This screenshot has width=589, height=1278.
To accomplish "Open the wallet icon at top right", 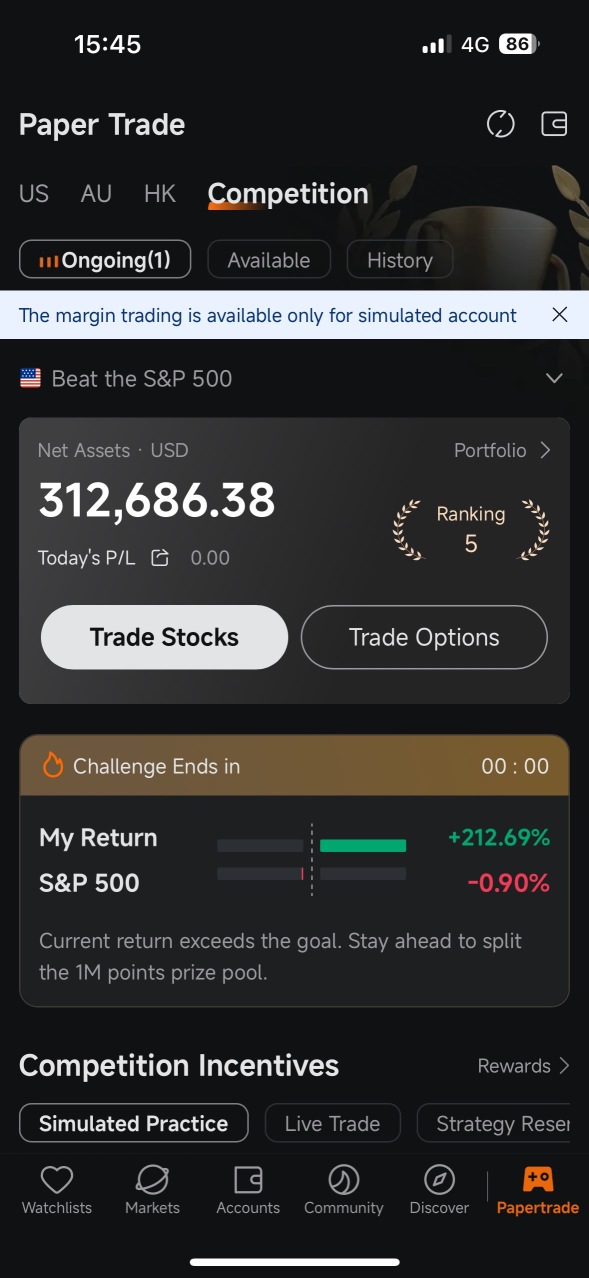I will click(x=554, y=124).
